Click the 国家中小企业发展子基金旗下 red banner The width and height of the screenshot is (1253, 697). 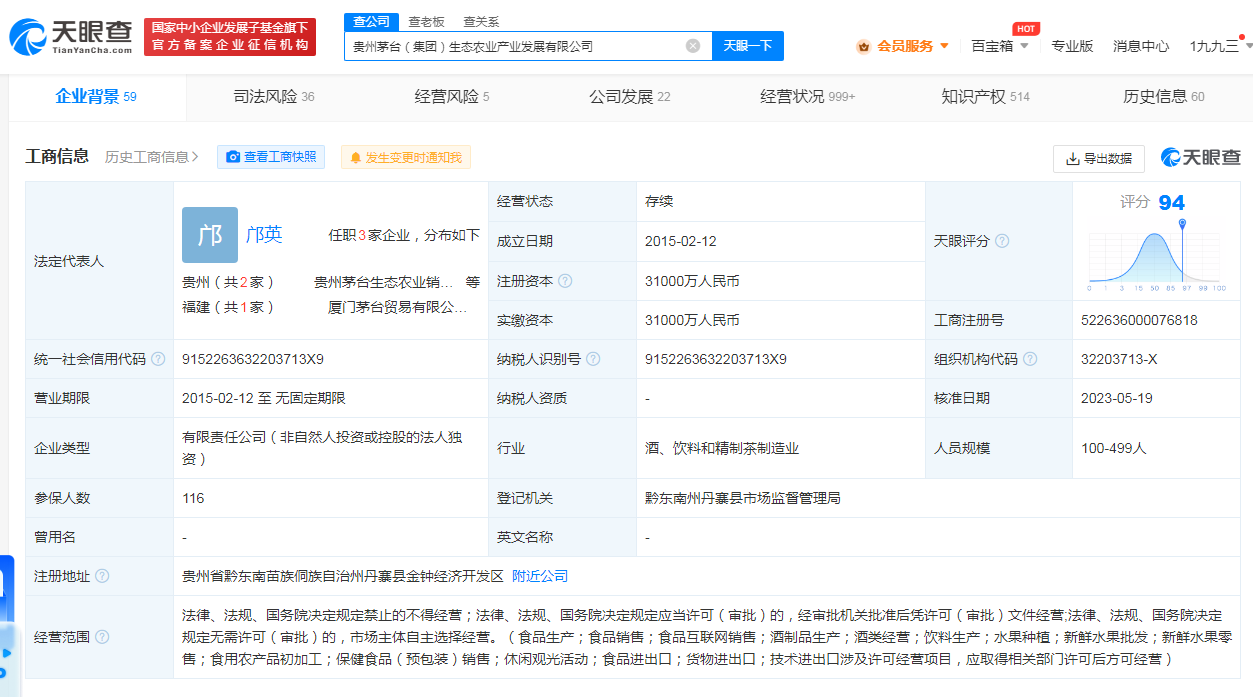[230, 37]
